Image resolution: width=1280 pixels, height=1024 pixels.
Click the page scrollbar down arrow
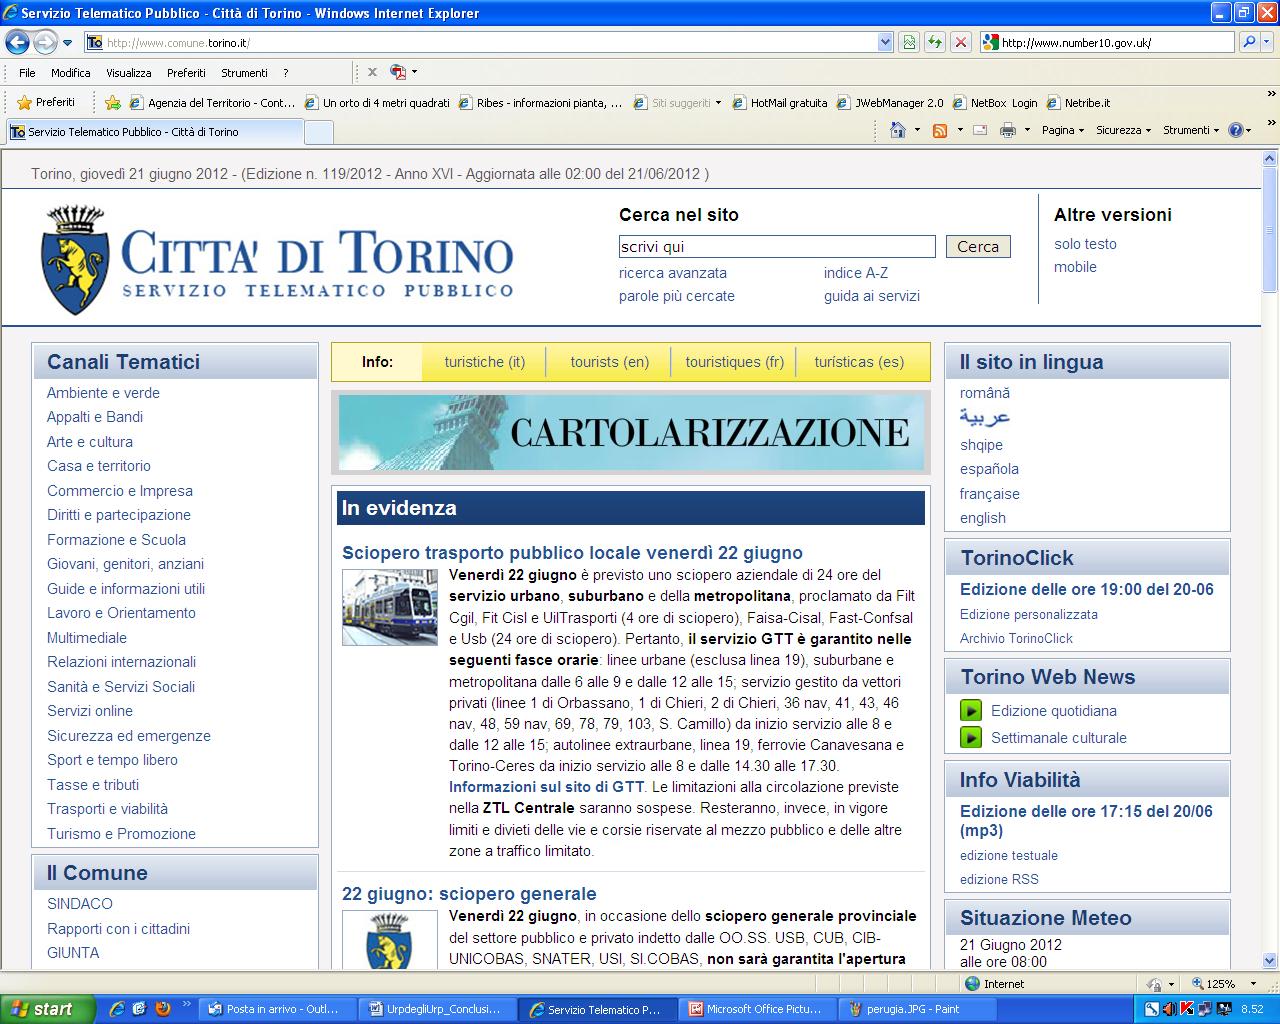(x=1270, y=961)
